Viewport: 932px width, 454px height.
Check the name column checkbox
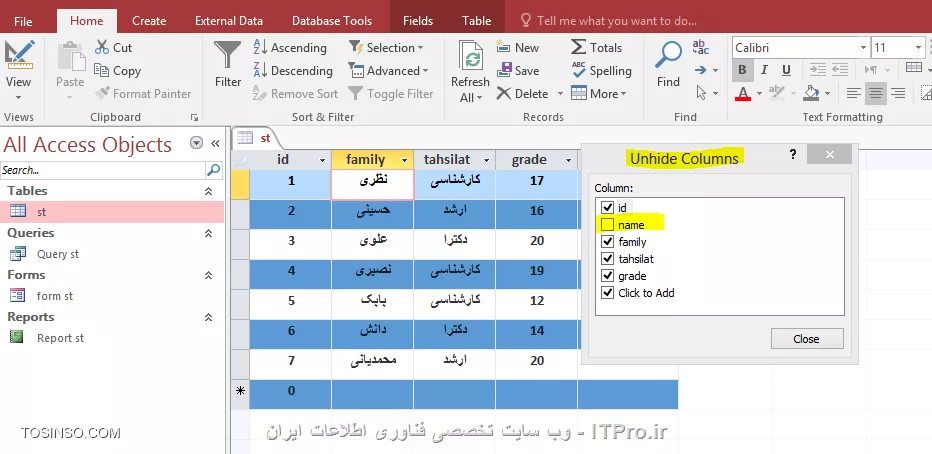coord(607,225)
